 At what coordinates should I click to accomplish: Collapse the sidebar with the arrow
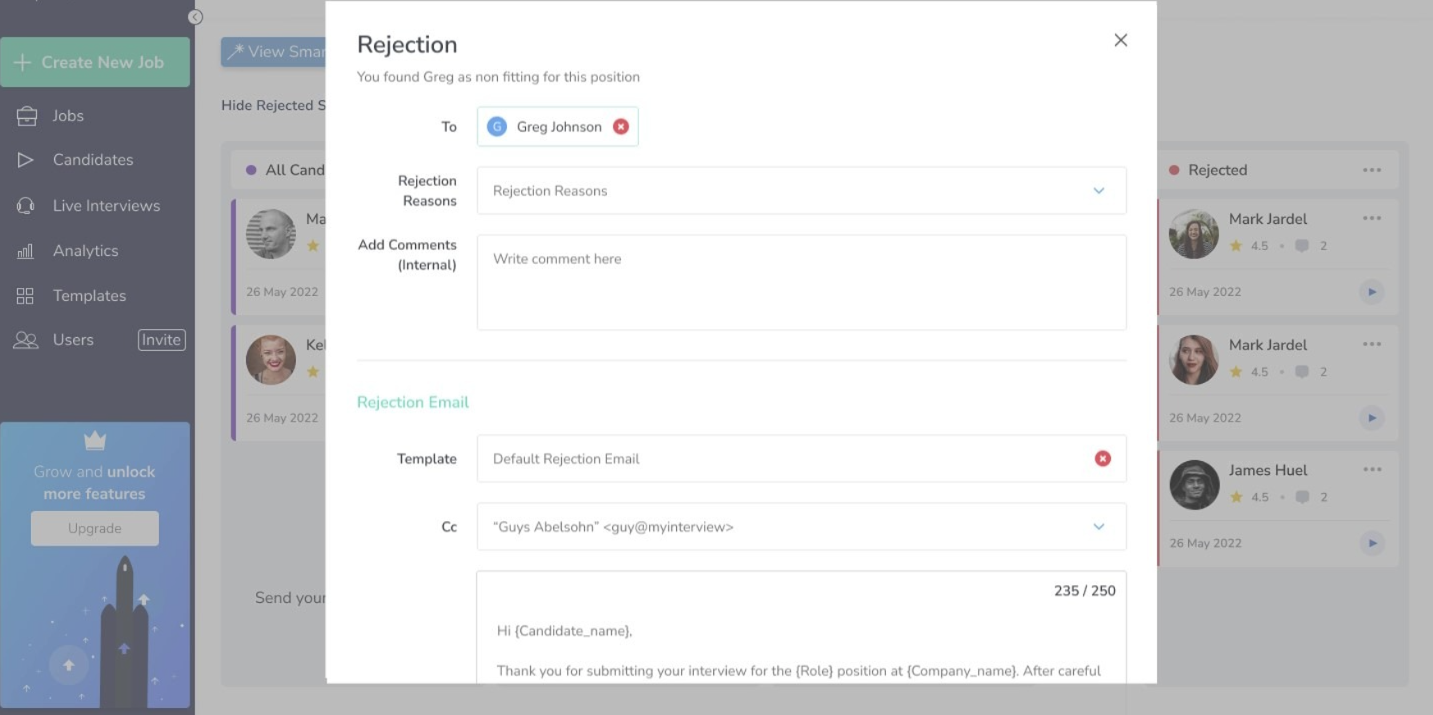(x=195, y=17)
